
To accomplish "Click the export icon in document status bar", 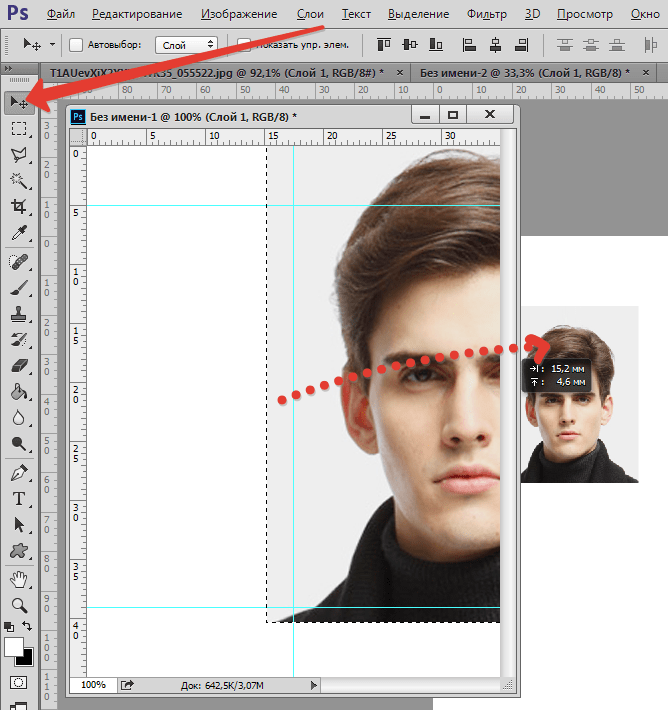I will pos(127,685).
